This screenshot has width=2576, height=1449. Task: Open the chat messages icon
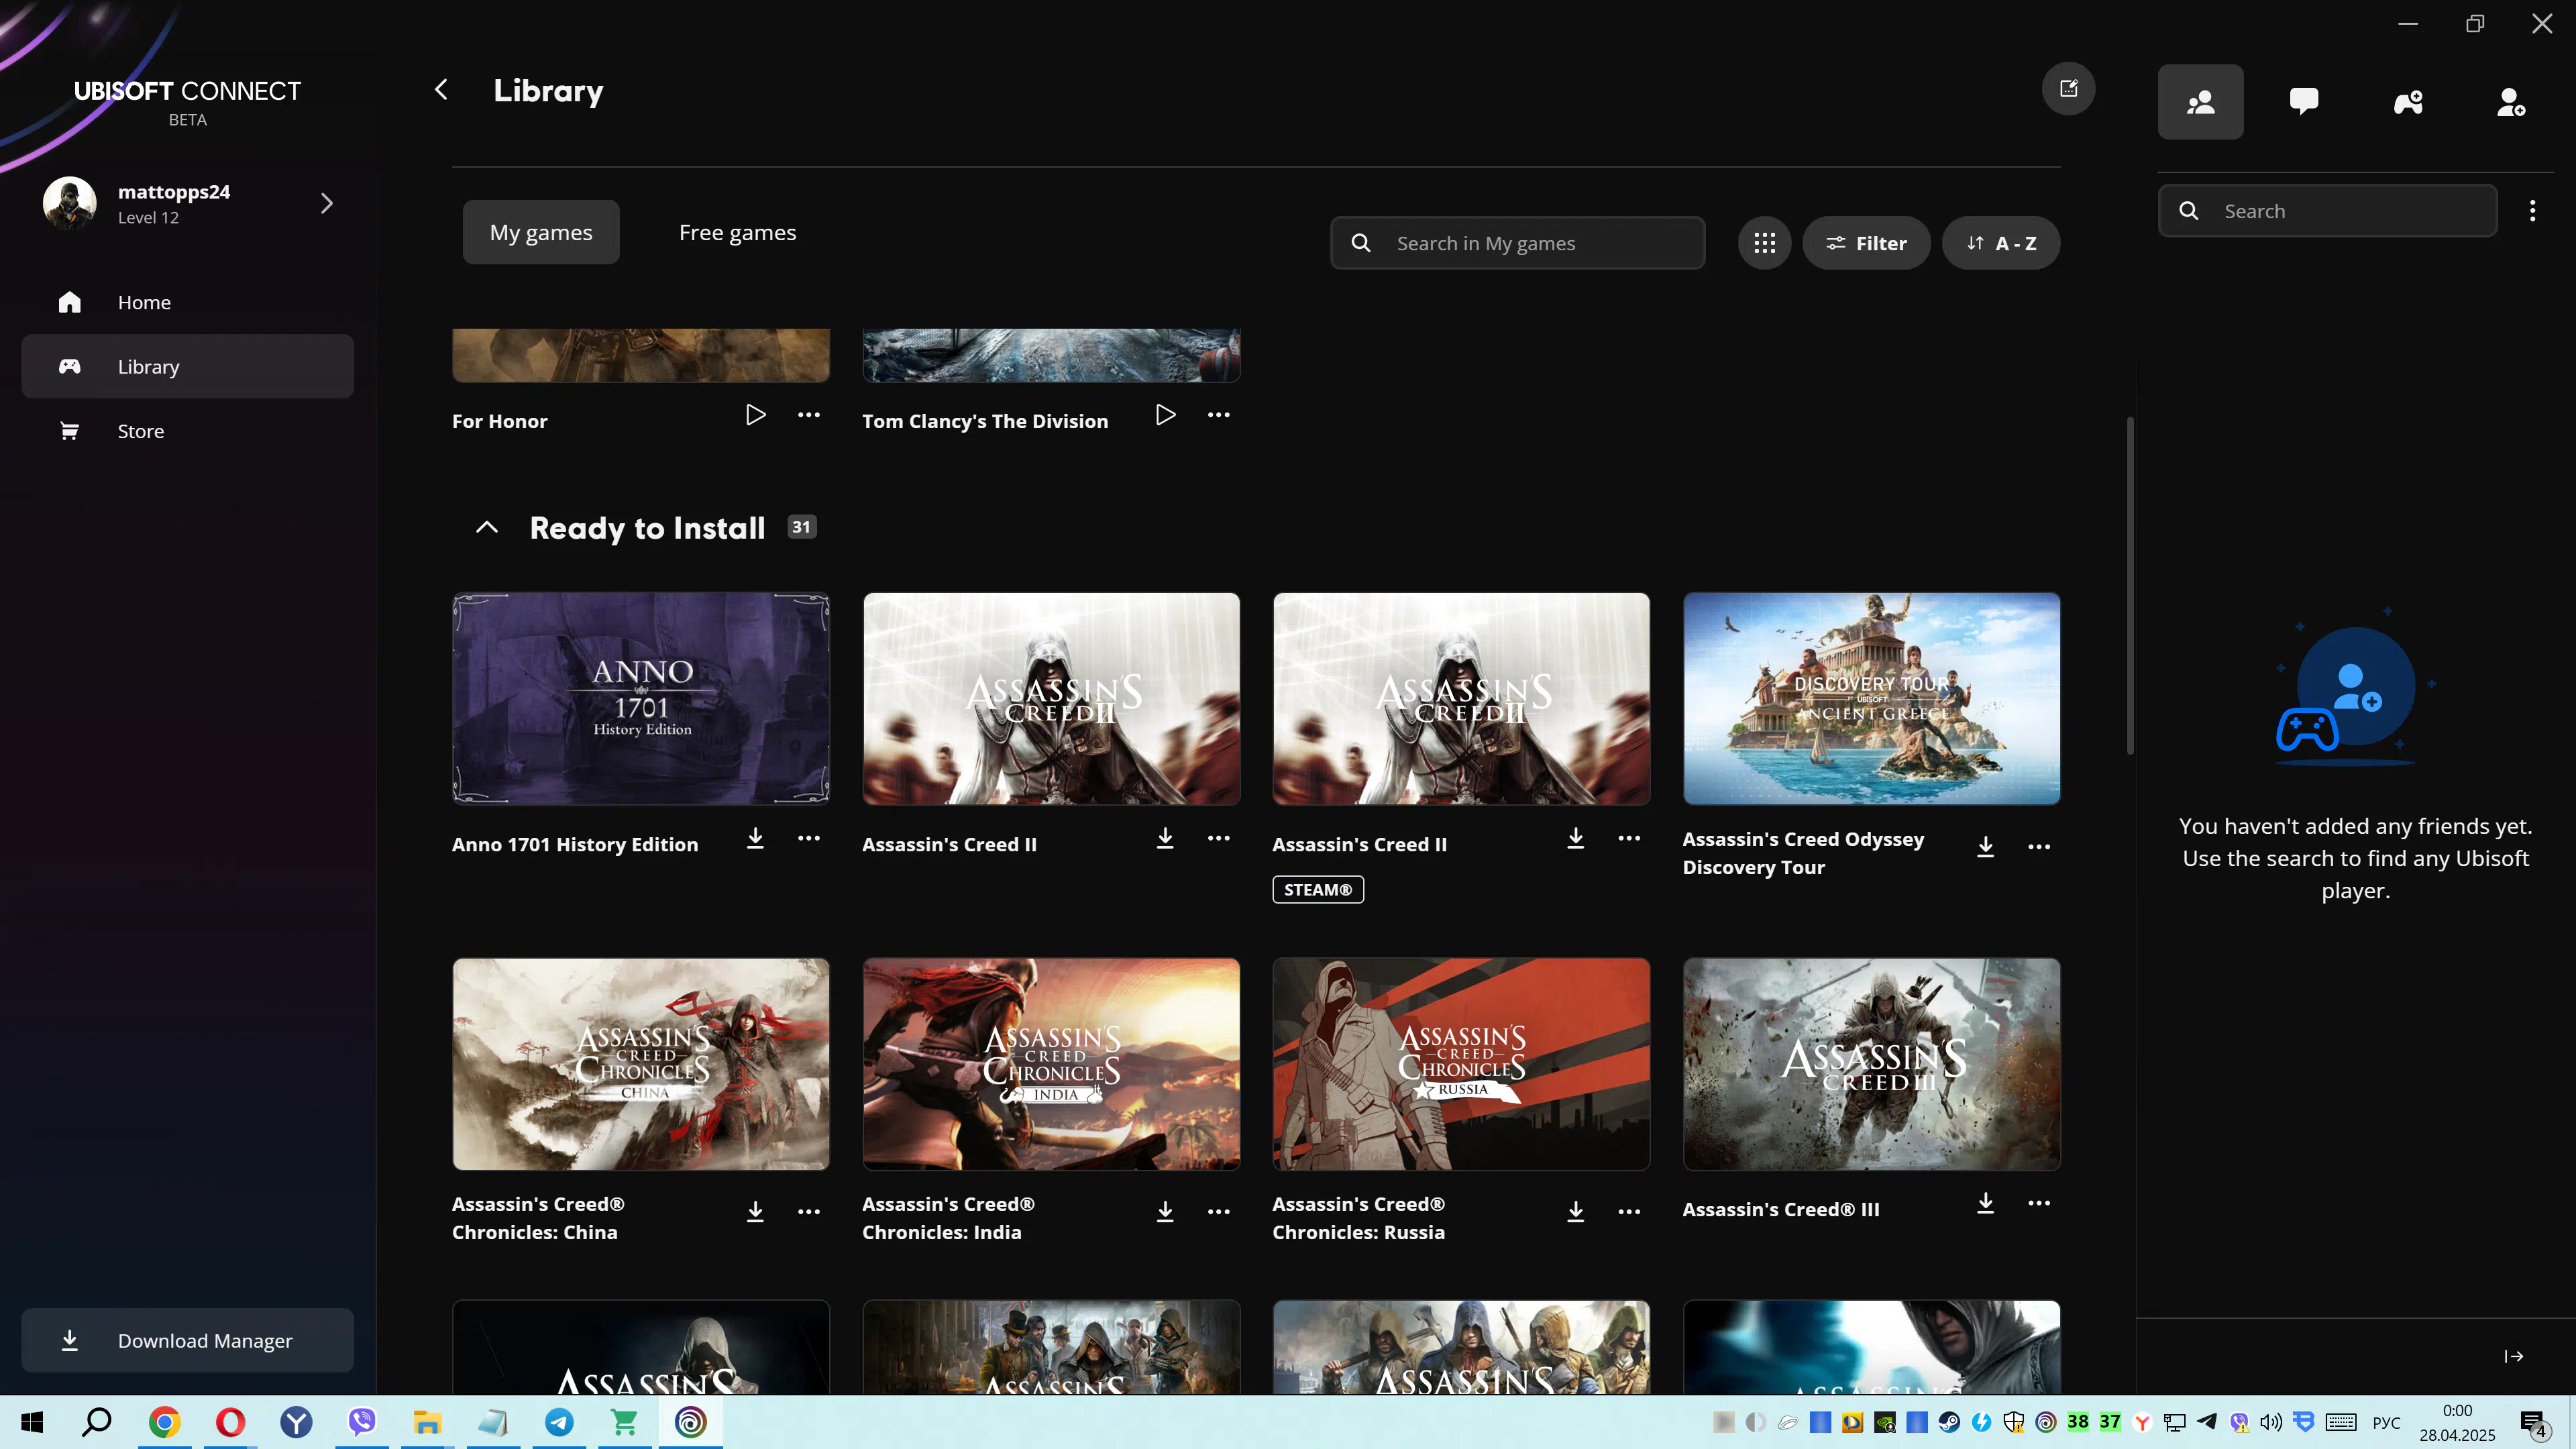[x=2304, y=102]
